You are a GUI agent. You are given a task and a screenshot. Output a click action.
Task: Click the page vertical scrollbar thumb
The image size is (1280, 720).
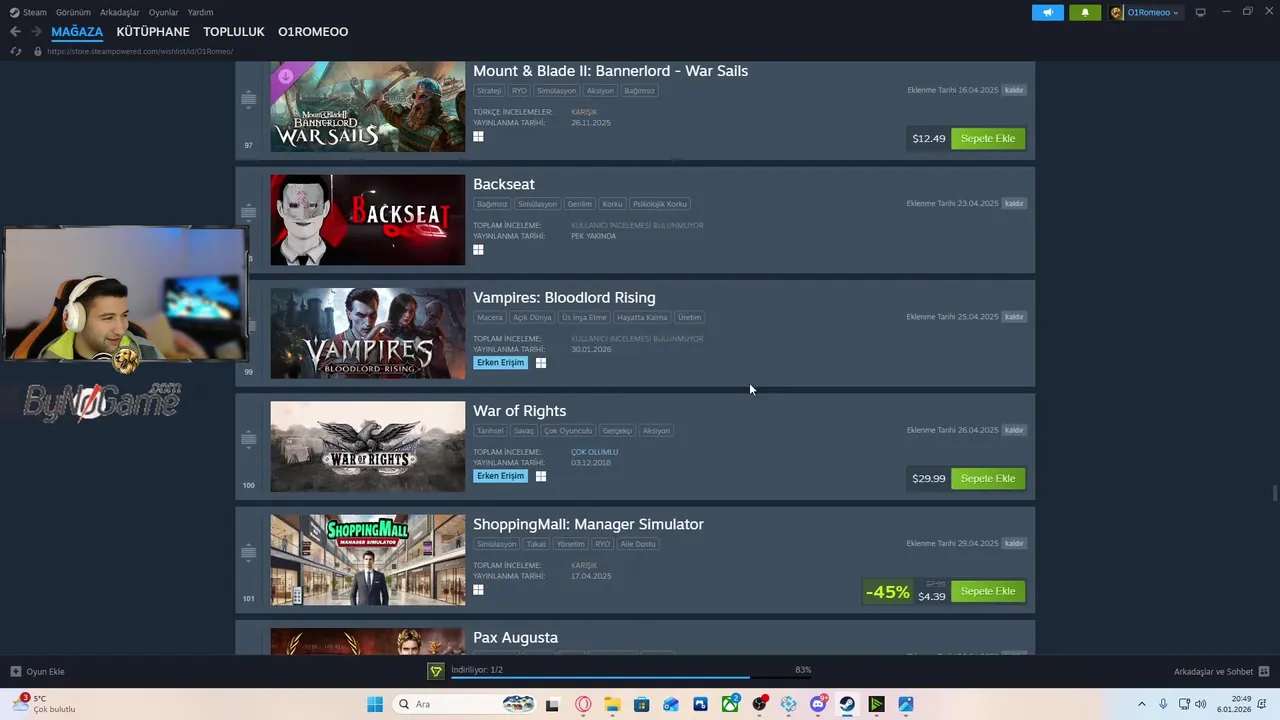(x=1274, y=494)
